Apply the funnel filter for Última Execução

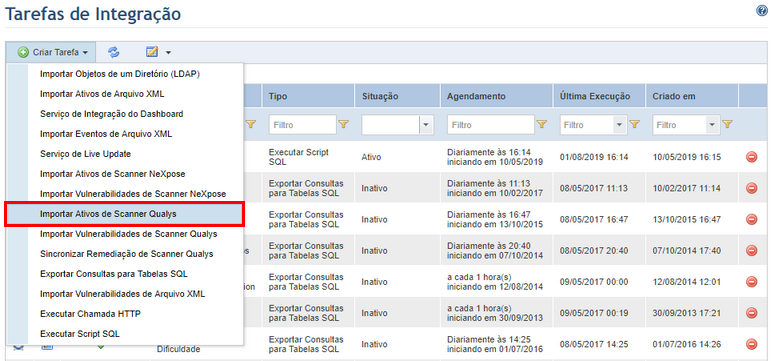click(634, 125)
